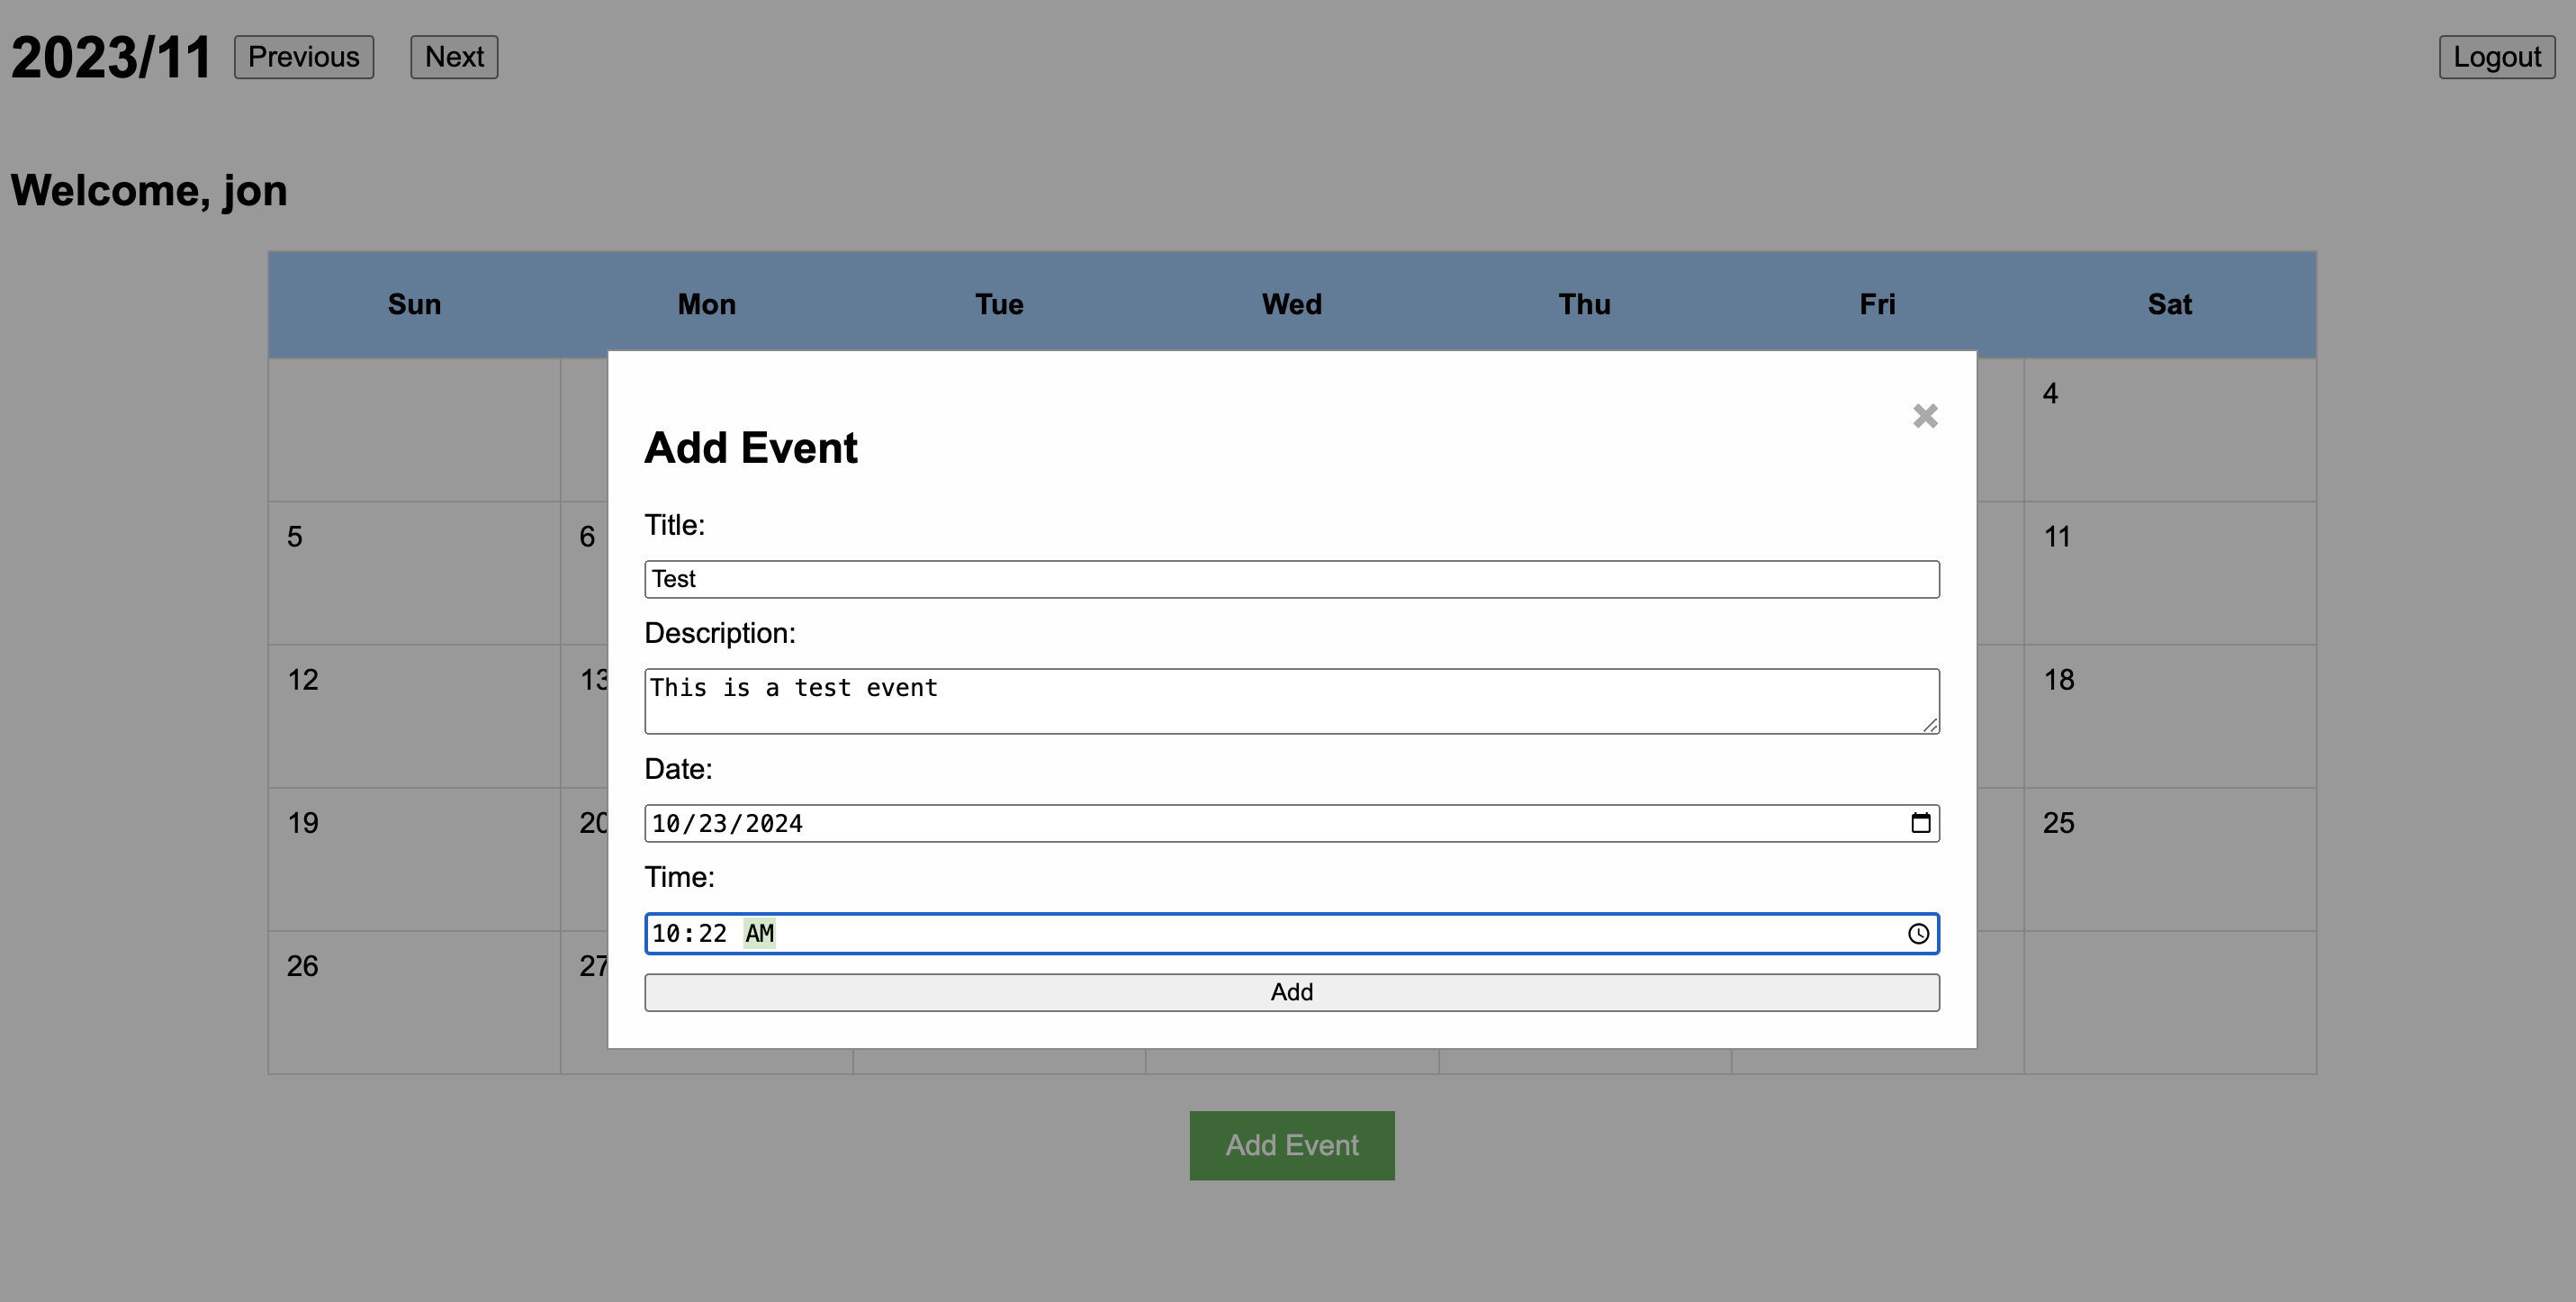The width and height of the screenshot is (2576, 1302).
Task: Click the Tue column header
Action: tap(999, 304)
